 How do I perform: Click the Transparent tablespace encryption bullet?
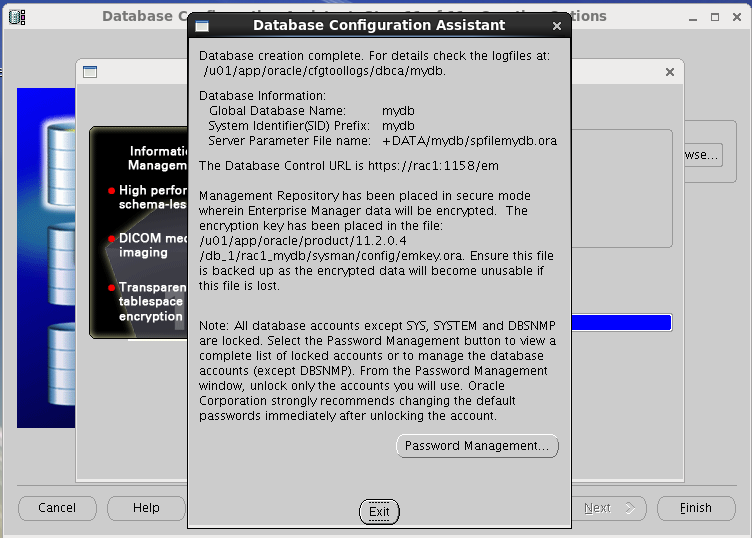(148, 302)
